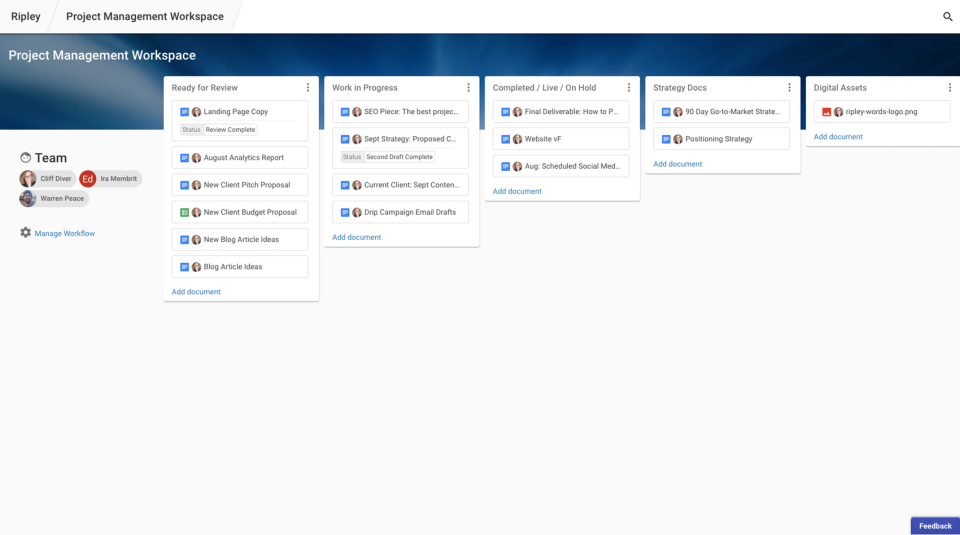Open the Completed / Live / On Hold options menu
This screenshot has height=535, width=960.
[629, 88]
